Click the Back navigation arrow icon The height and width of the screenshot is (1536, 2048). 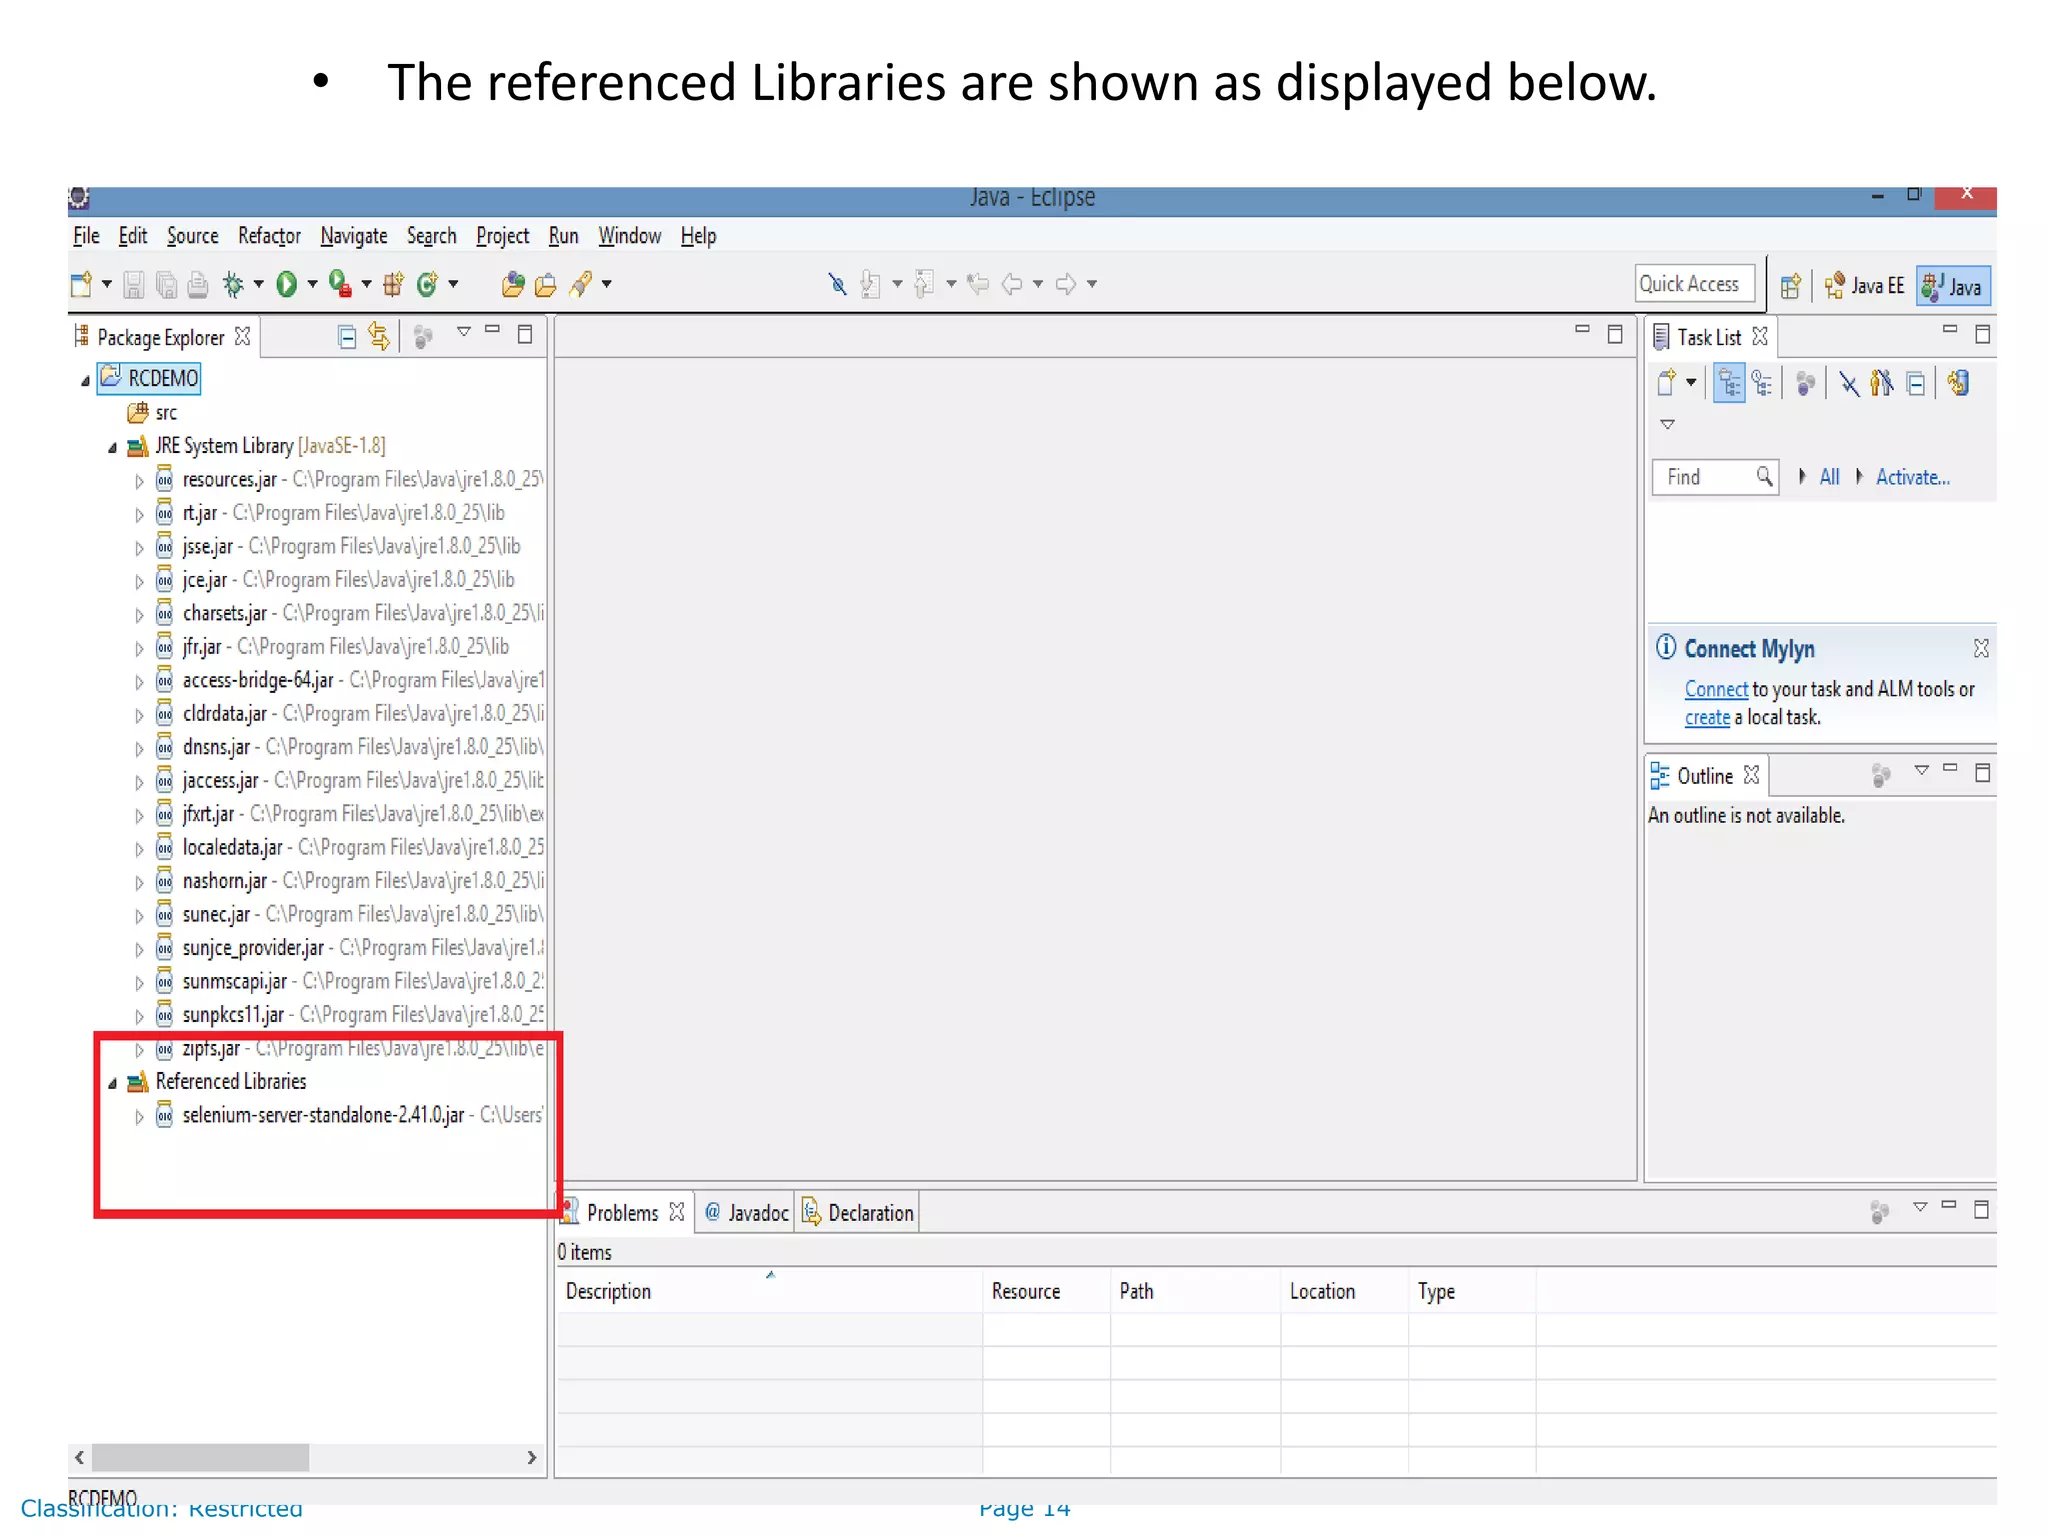pyautogui.click(x=1012, y=285)
